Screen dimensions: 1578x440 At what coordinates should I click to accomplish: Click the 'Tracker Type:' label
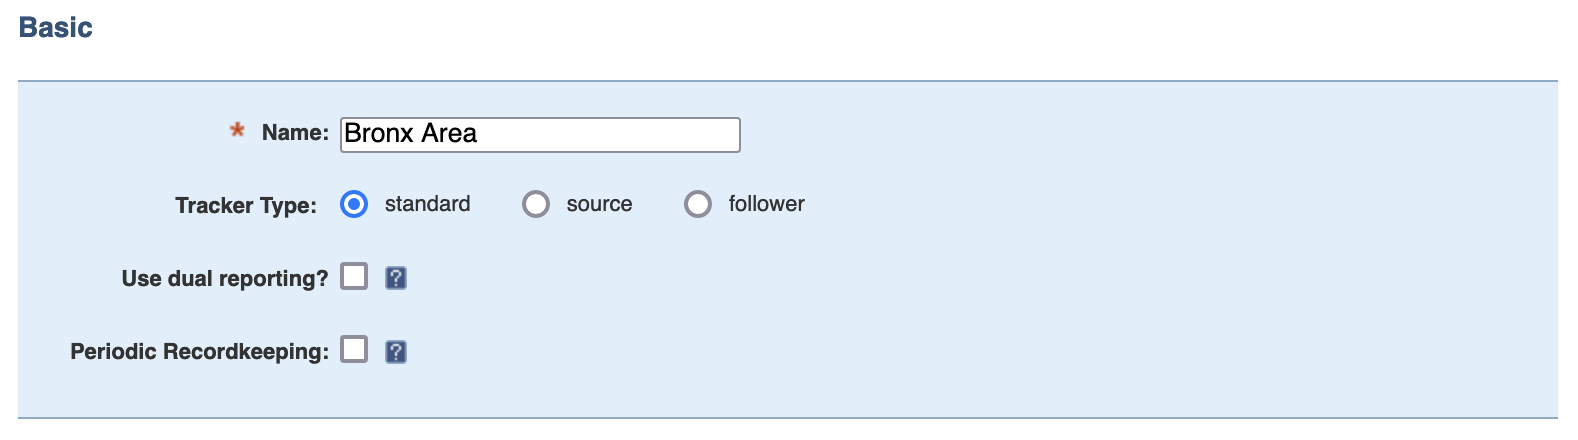246,205
